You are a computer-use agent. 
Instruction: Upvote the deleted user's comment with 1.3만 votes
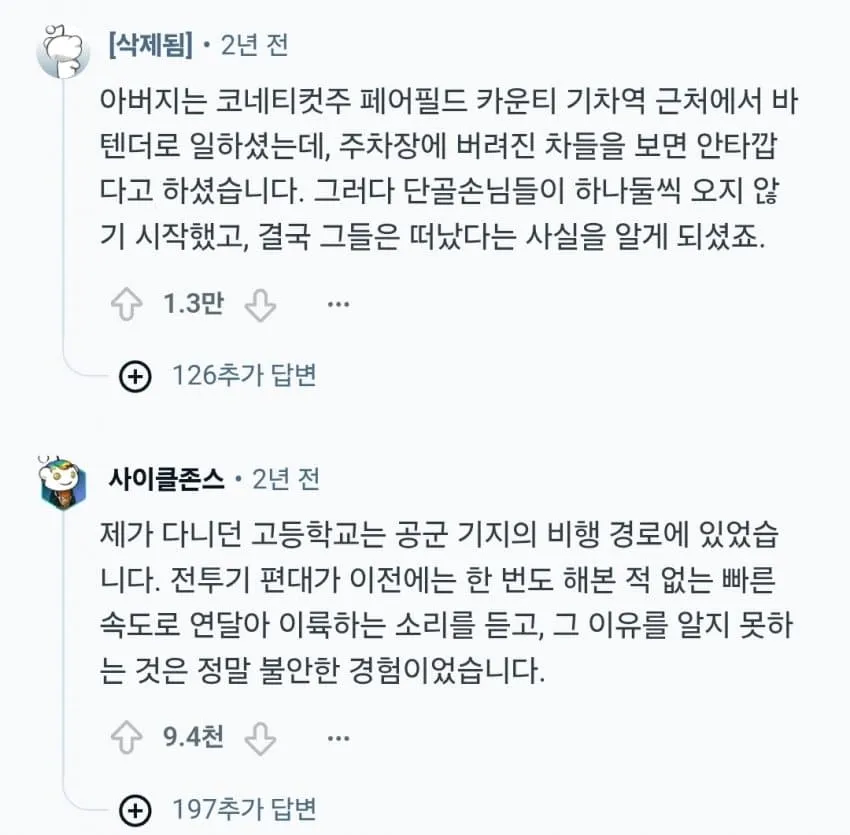click(126, 304)
